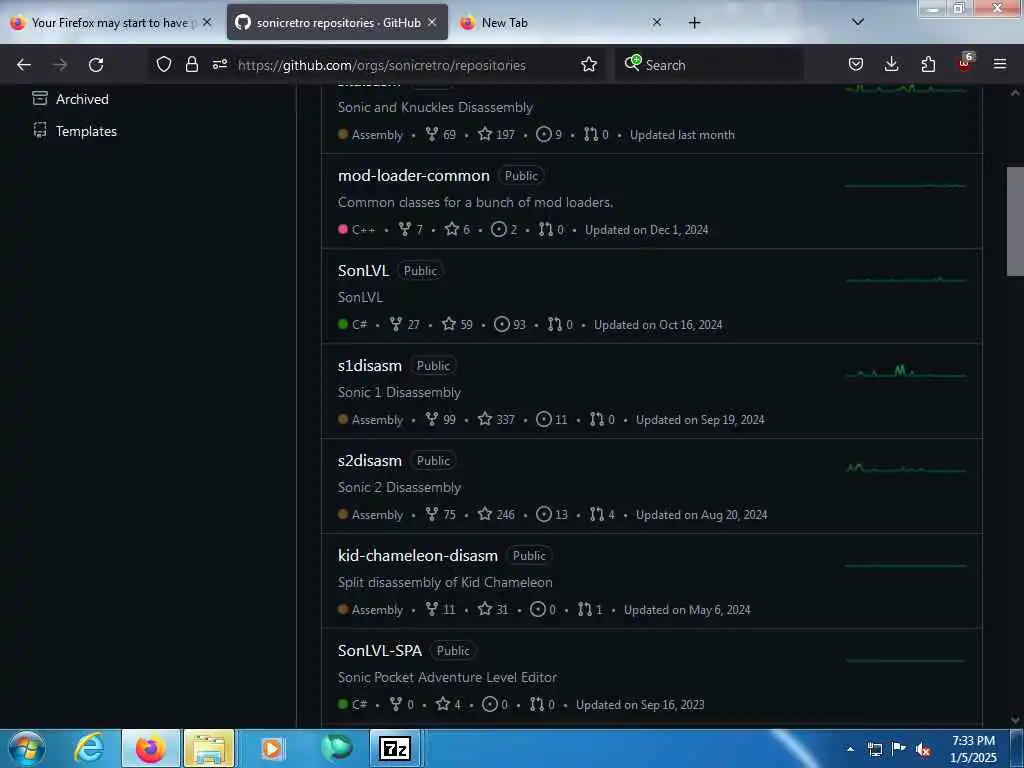
Task: Open the mod-loader-common repository
Action: pyautogui.click(x=413, y=176)
